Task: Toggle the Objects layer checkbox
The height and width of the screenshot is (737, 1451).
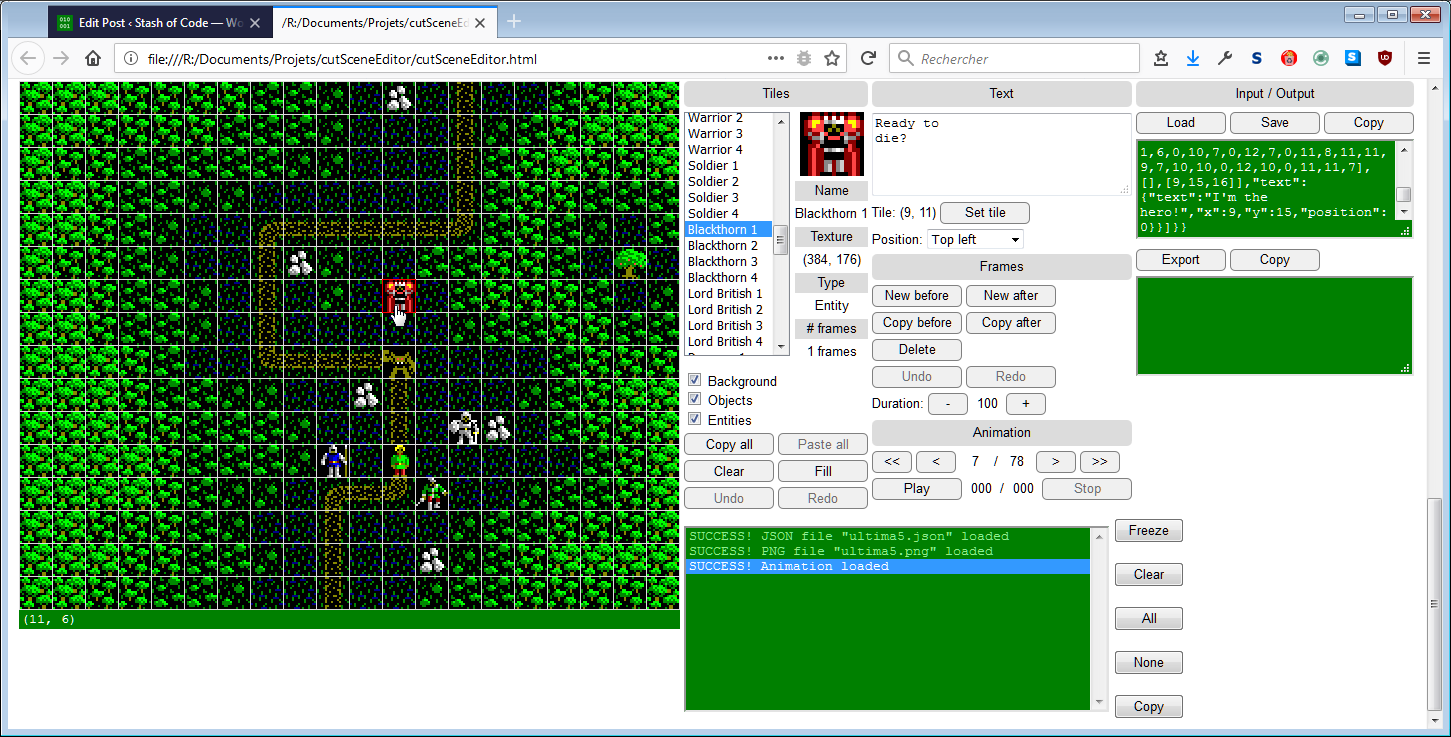Action: point(696,400)
